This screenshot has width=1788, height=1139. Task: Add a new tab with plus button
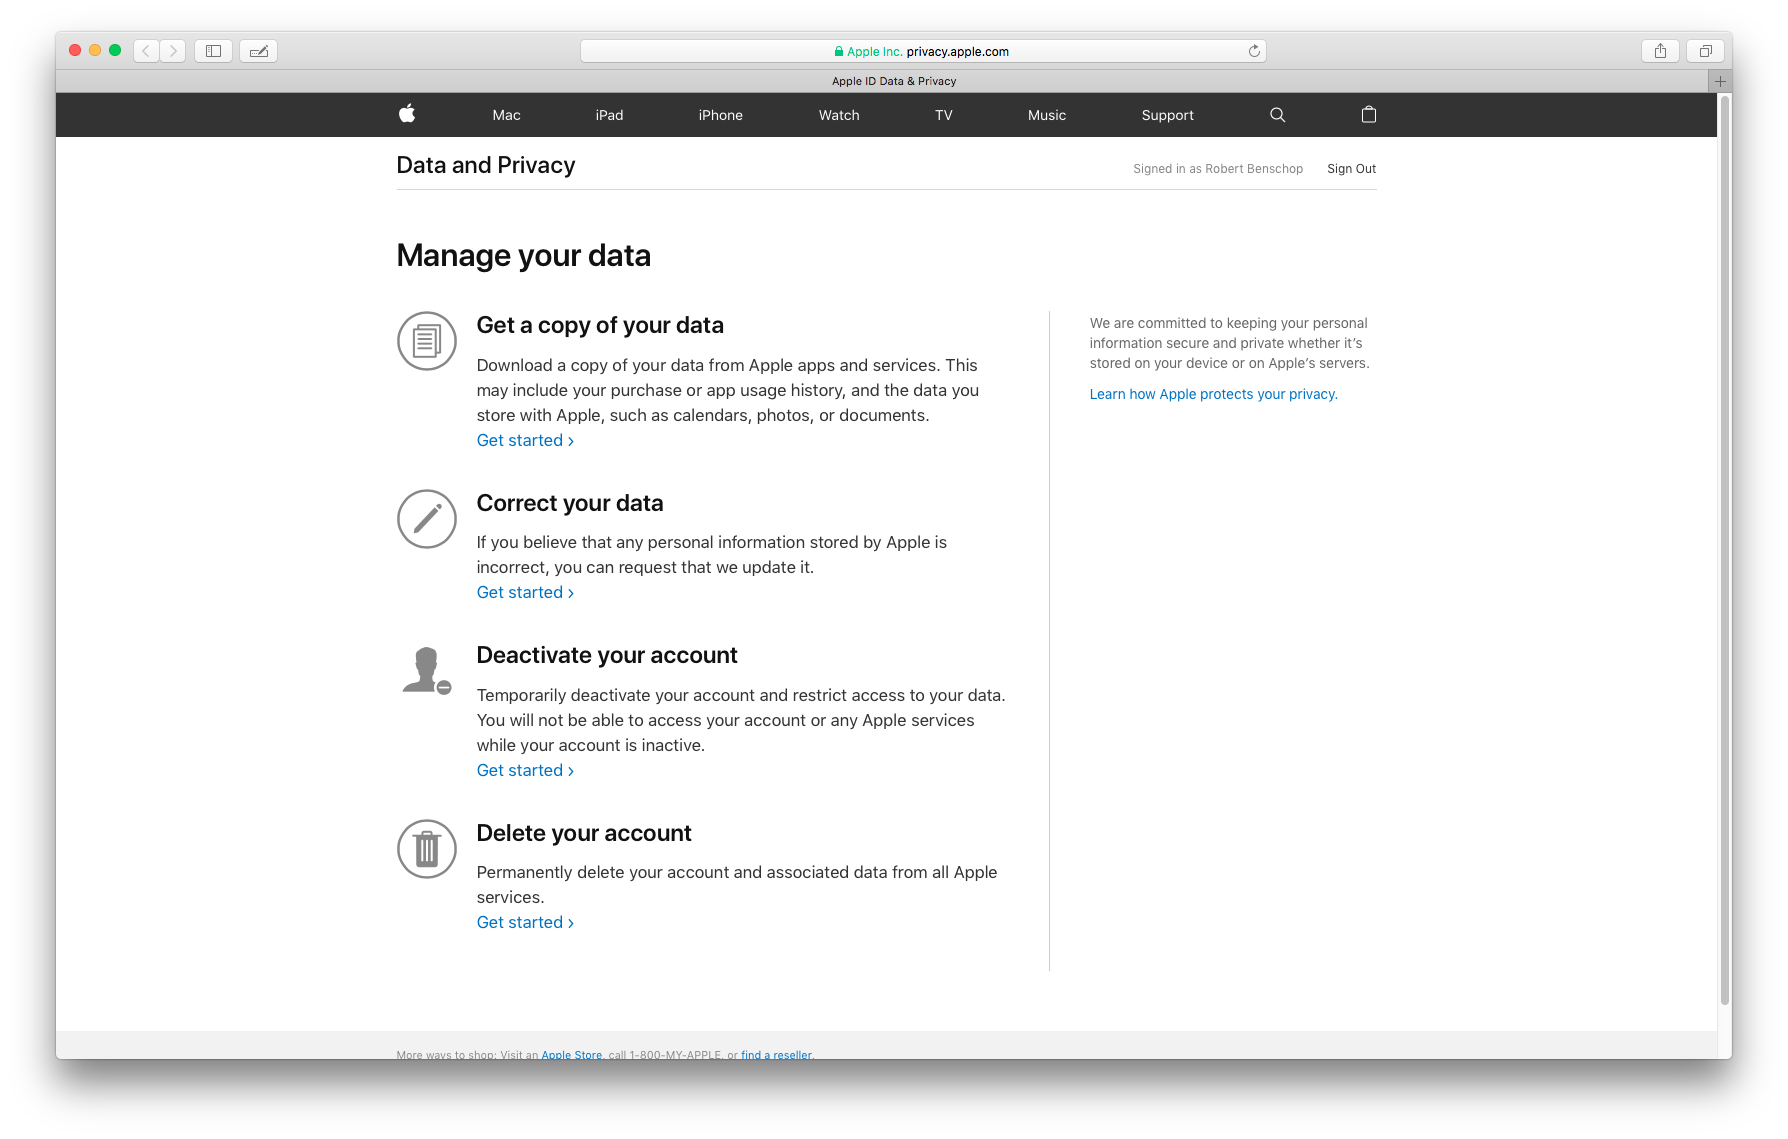click(x=1720, y=81)
